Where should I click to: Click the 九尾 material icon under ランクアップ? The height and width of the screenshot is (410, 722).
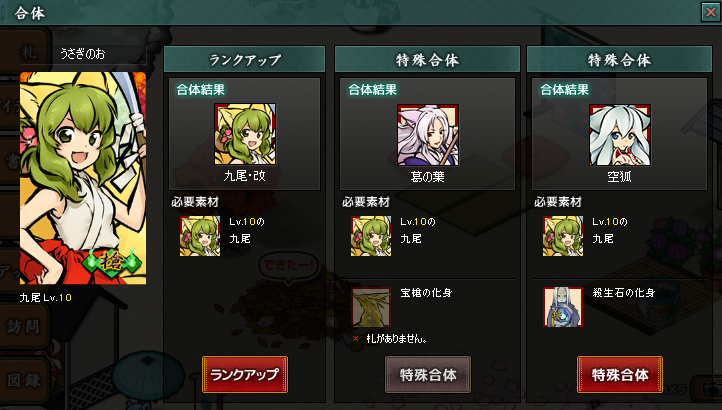[x=200, y=236]
